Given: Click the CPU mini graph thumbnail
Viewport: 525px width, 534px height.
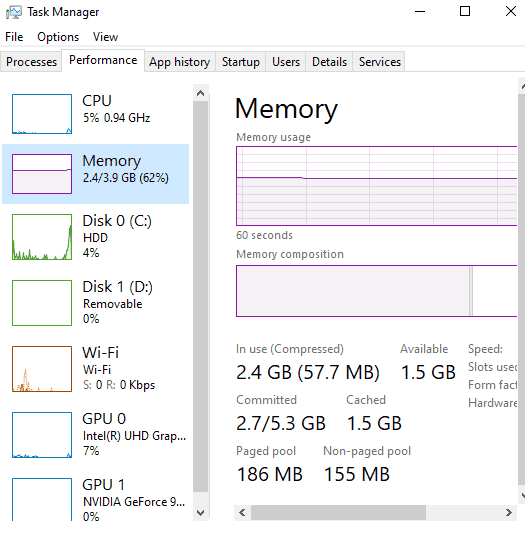Looking at the screenshot, I should pyautogui.click(x=42, y=114).
